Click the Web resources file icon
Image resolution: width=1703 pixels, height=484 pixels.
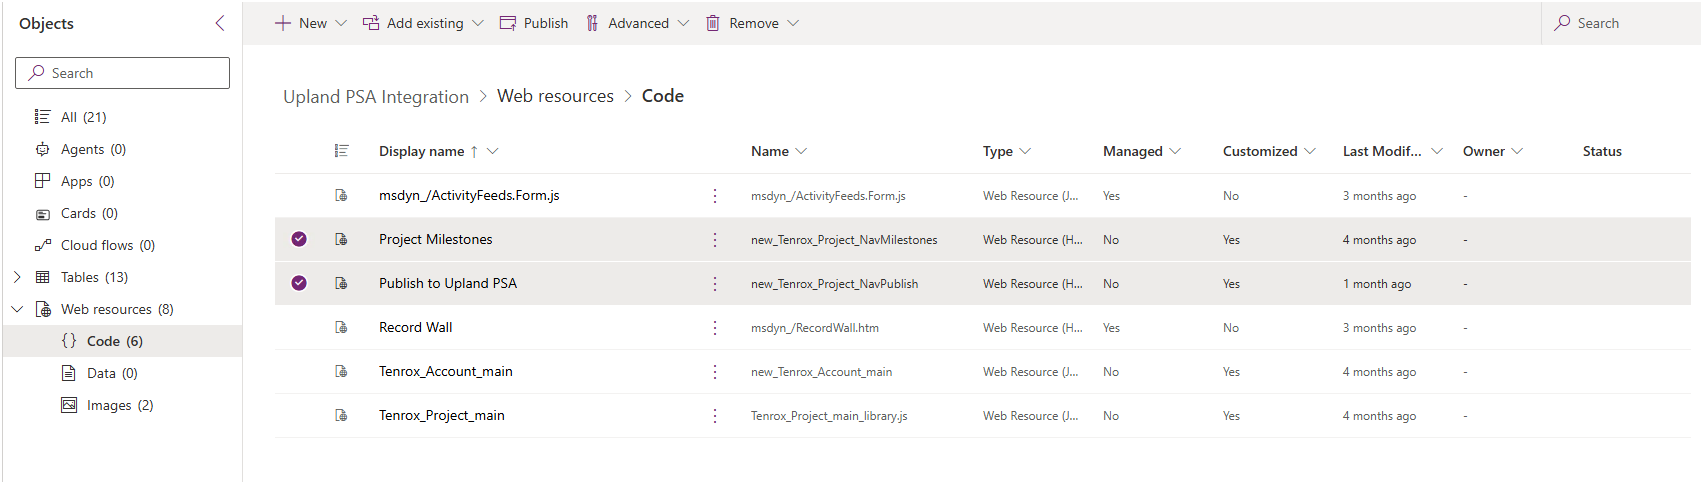(x=43, y=309)
